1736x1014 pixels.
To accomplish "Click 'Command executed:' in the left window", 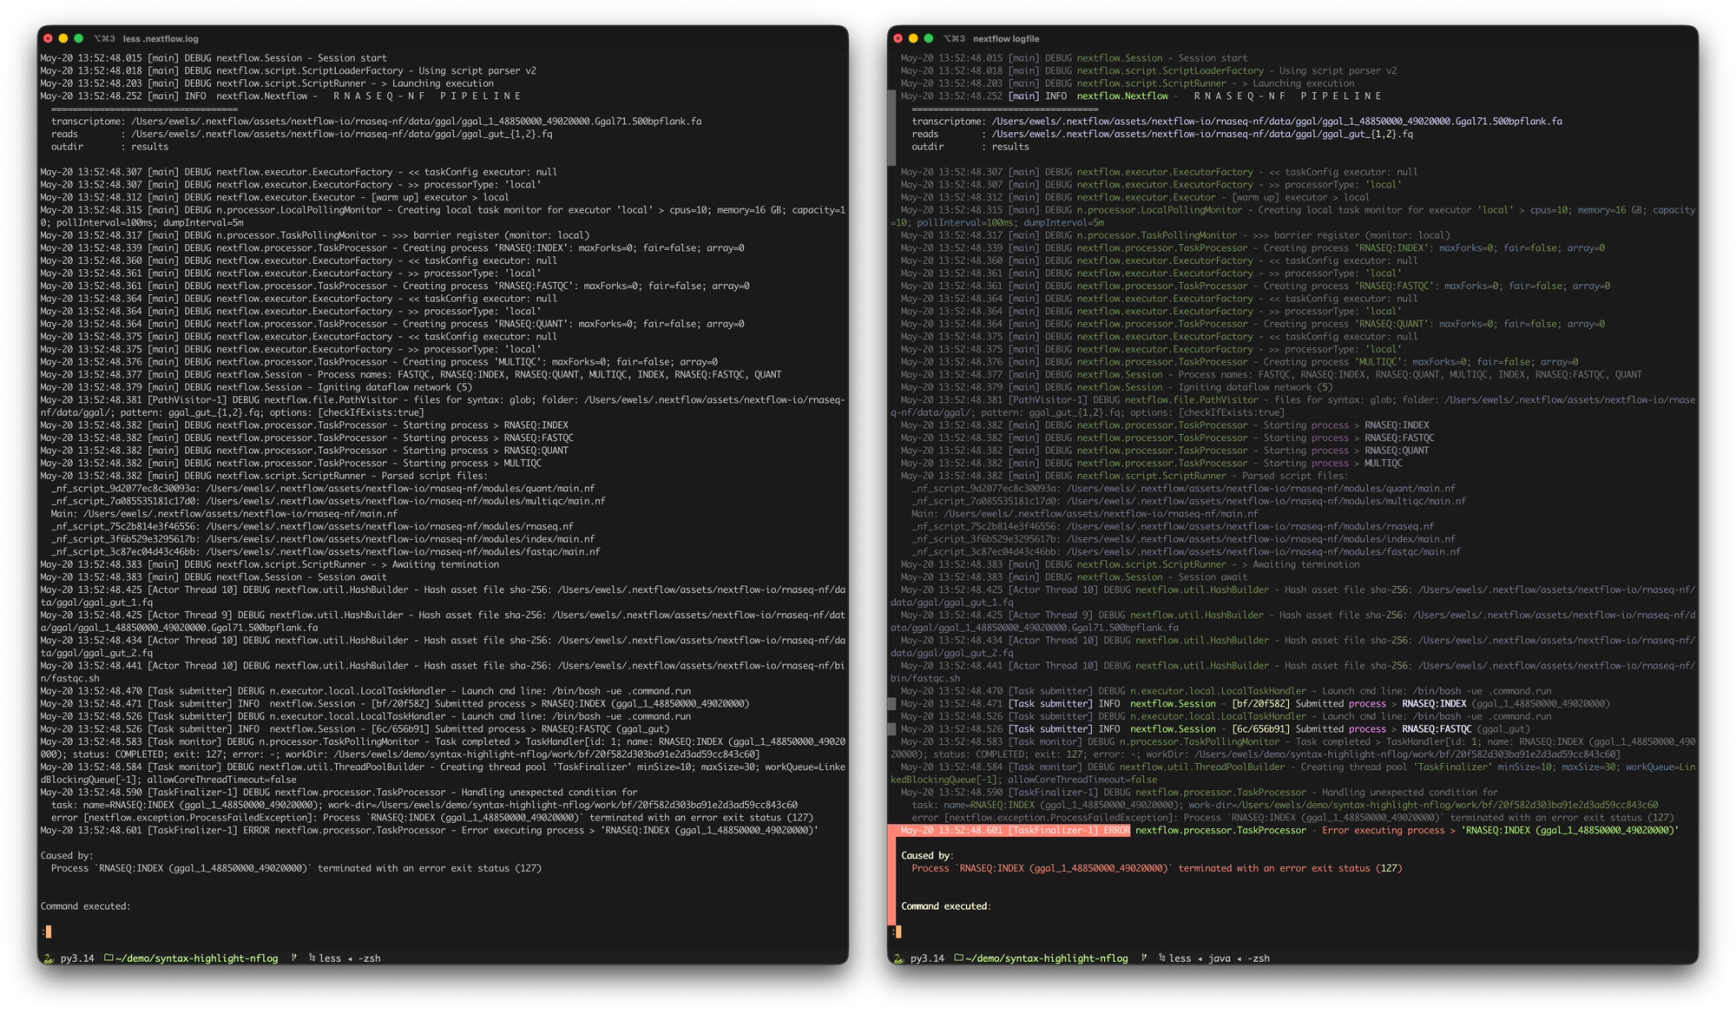I will pyautogui.click(x=85, y=906).
